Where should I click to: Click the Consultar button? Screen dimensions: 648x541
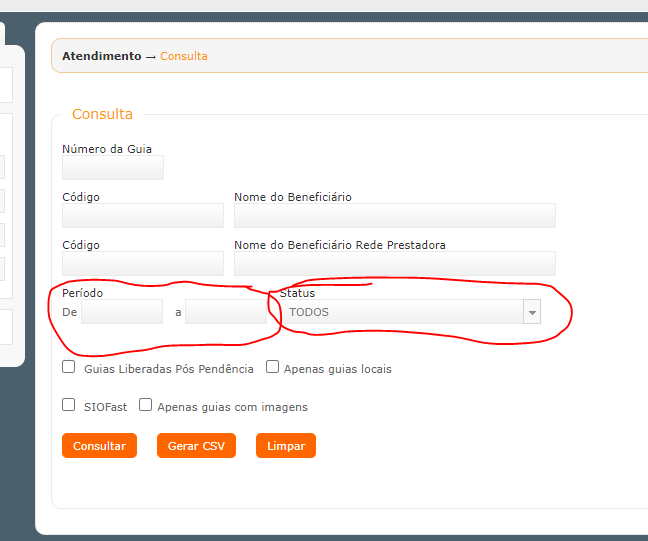point(99,446)
